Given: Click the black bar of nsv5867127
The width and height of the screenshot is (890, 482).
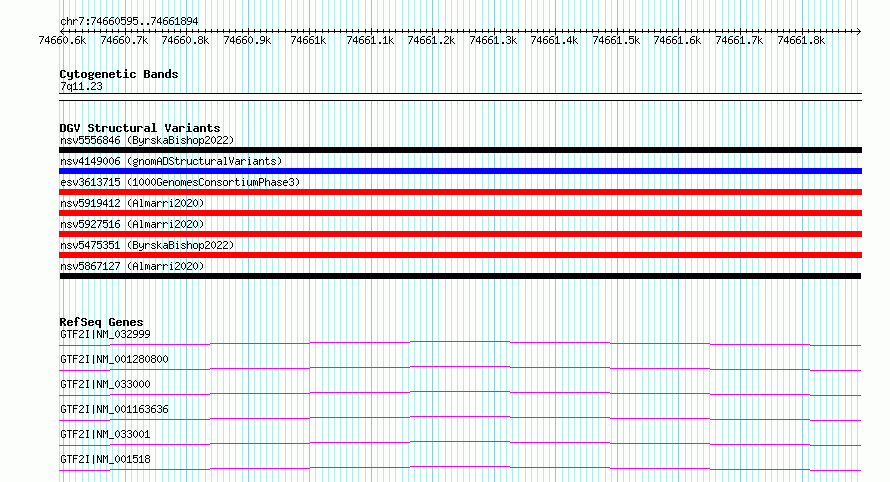Looking at the screenshot, I should pyautogui.click(x=460, y=276).
